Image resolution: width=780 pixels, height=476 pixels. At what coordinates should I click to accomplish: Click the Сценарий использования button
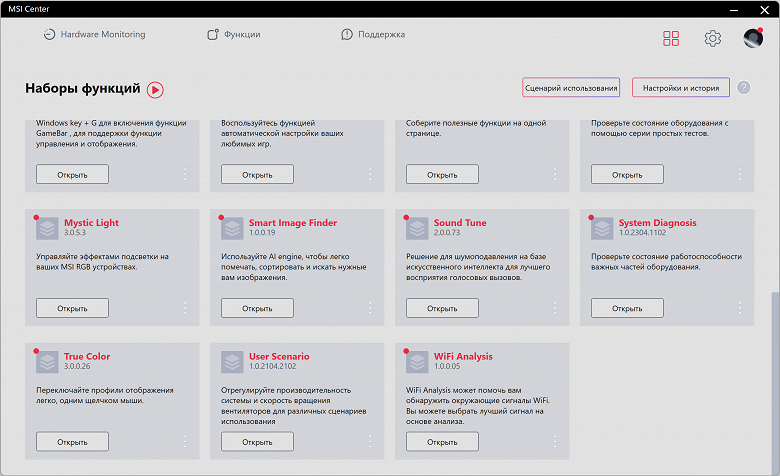point(571,88)
